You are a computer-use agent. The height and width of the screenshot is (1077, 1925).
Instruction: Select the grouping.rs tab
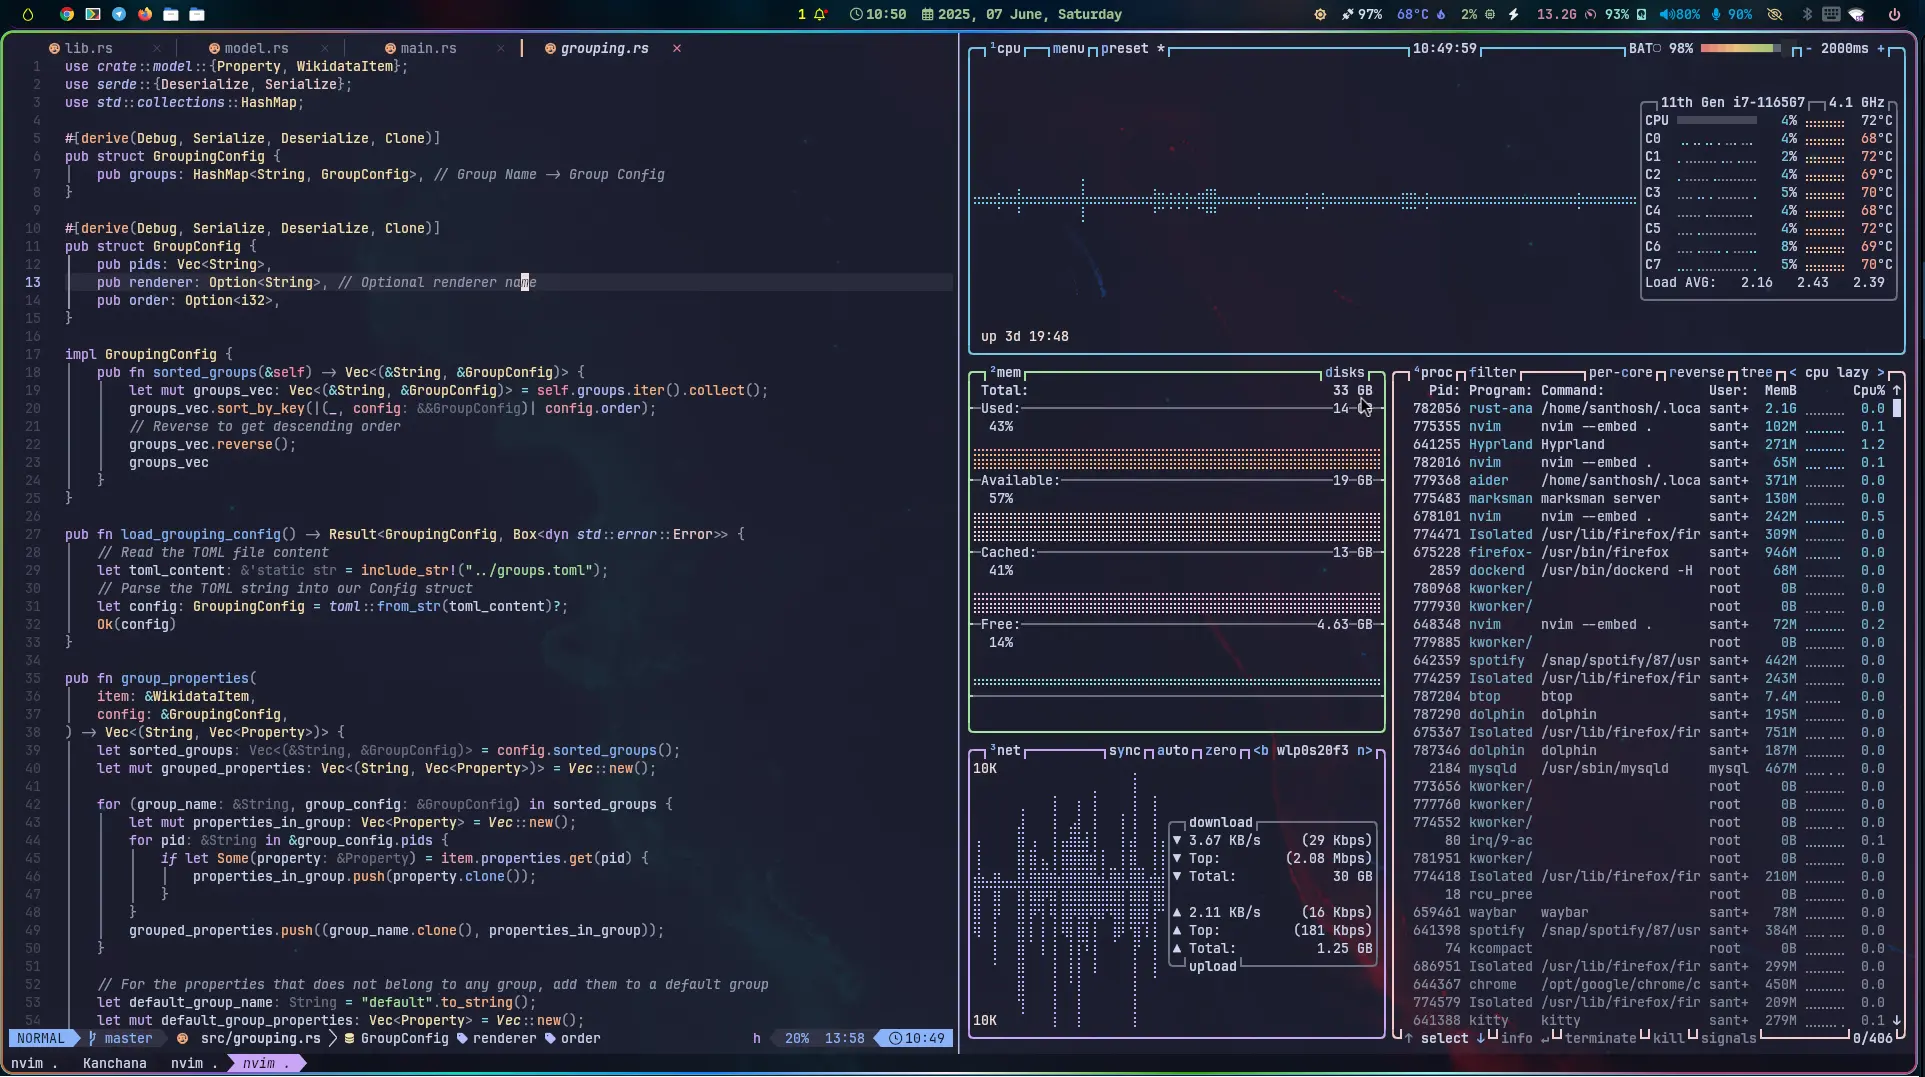597,48
